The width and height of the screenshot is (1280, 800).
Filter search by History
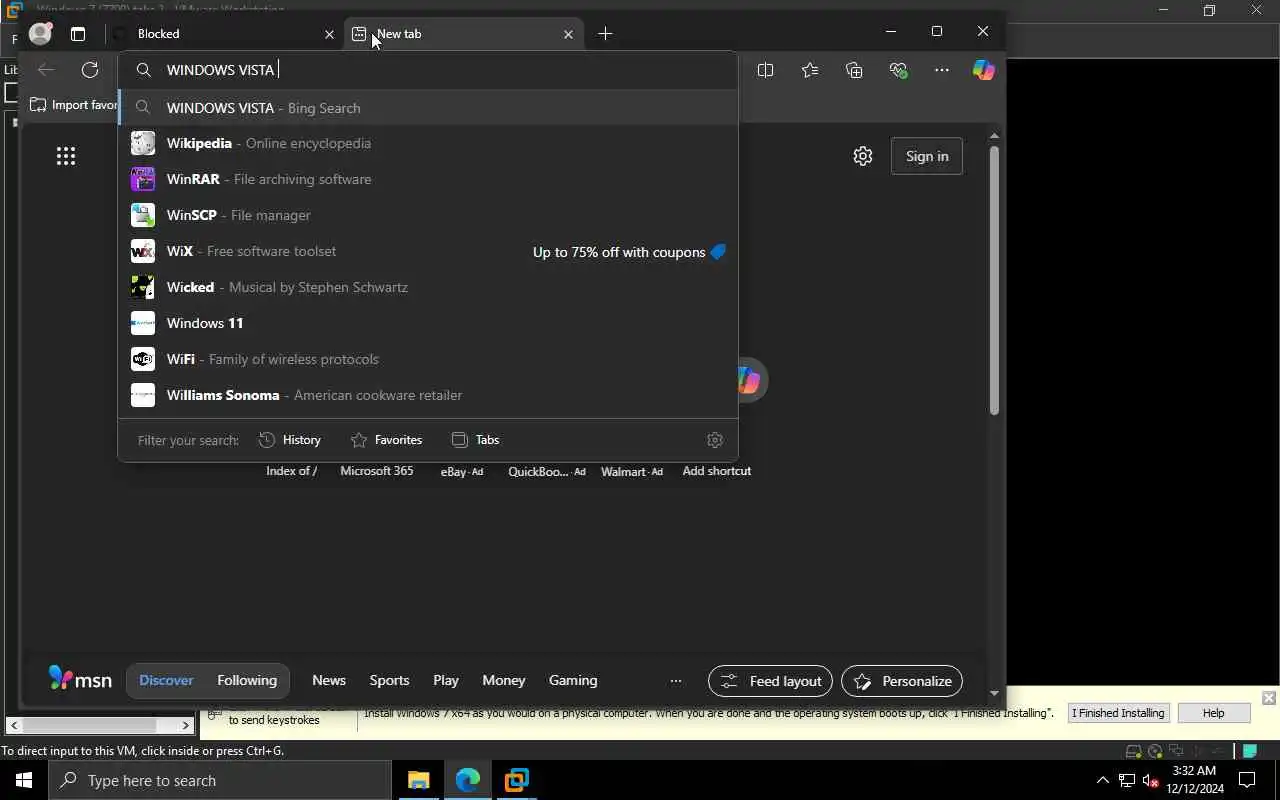290,440
